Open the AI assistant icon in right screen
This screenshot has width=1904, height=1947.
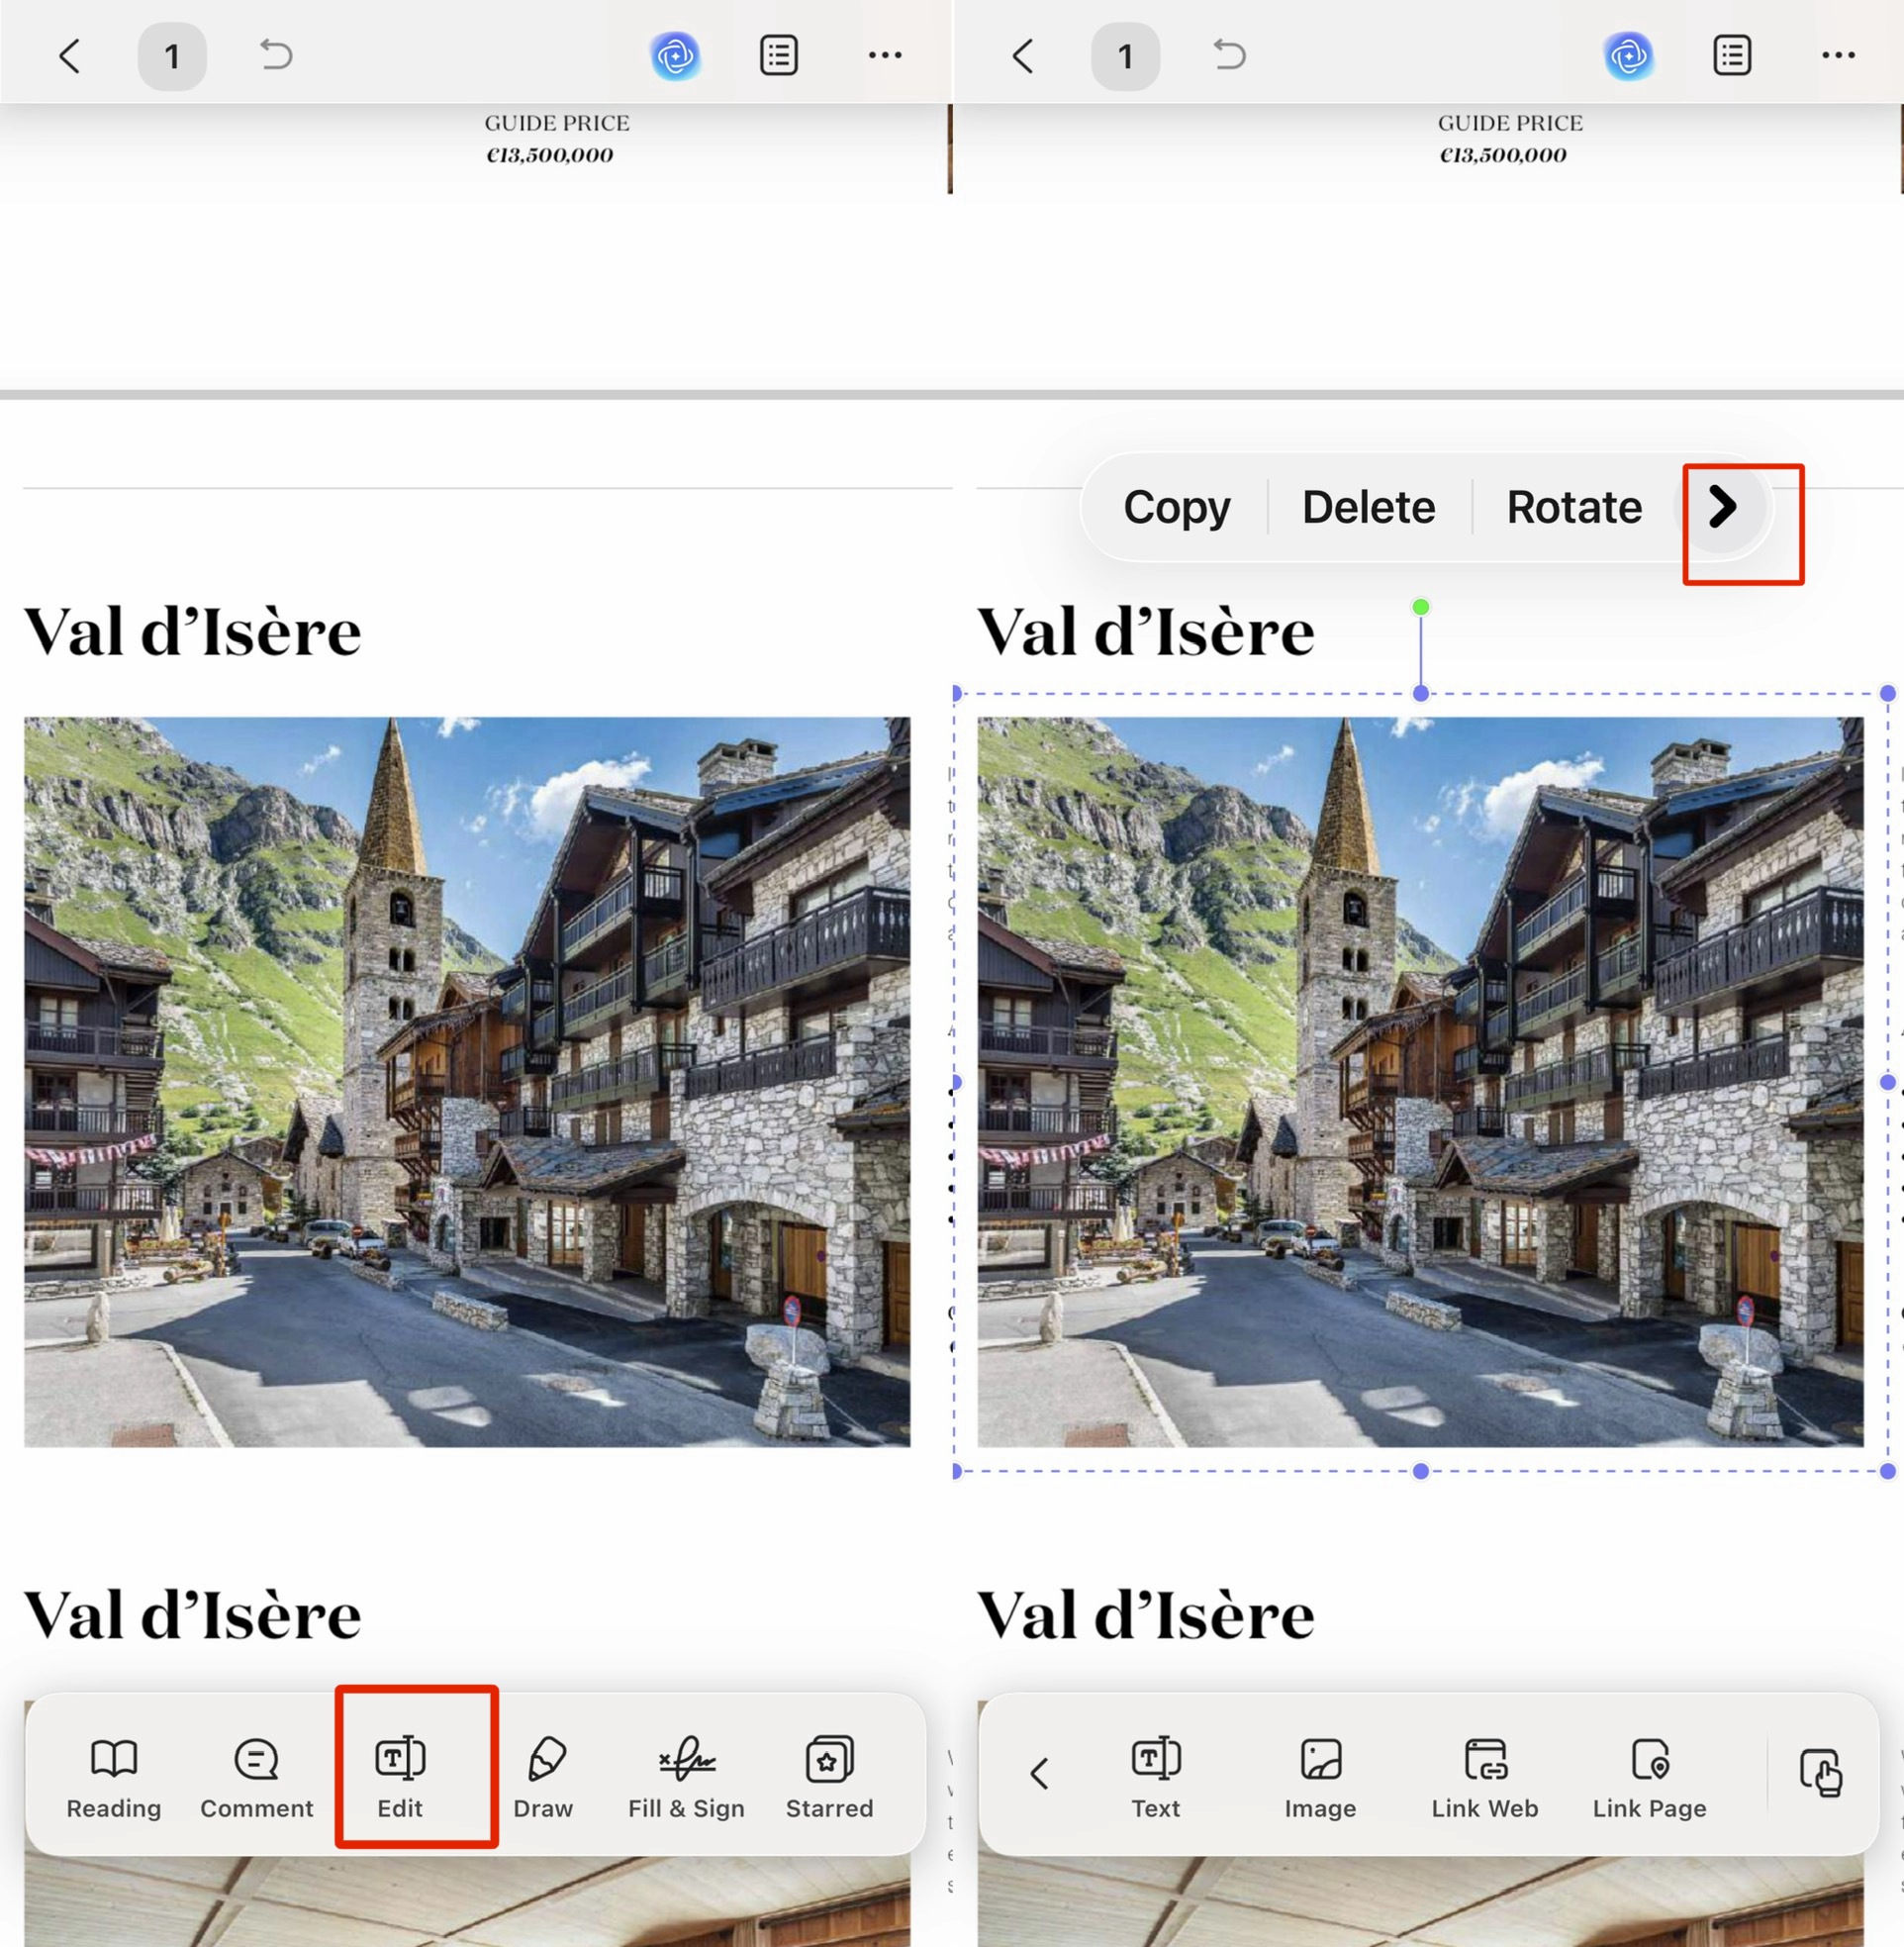point(1628,56)
